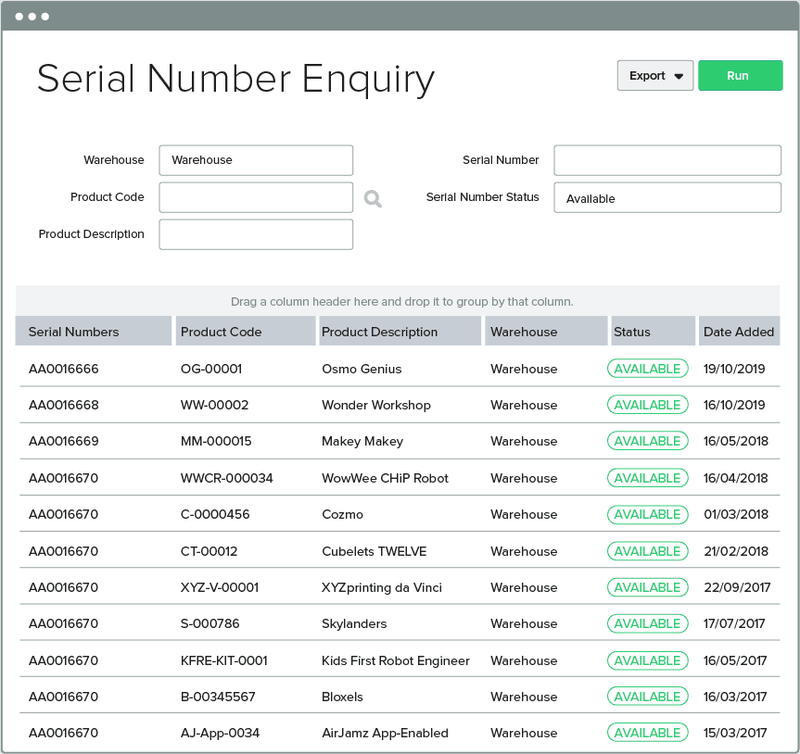Open the Export dropdown button
Screen dimensions: 800x754
pos(655,76)
